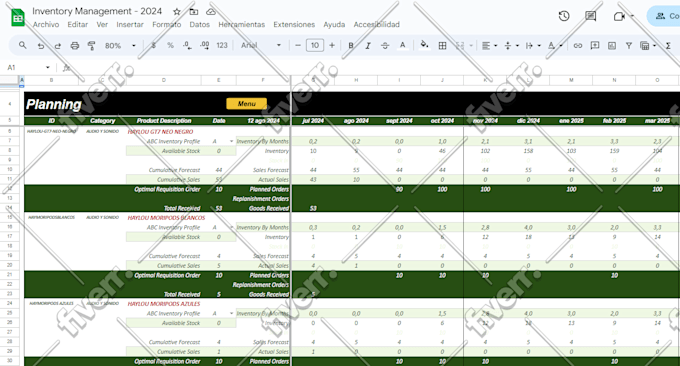Activate the paint format tool

click(92, 46)
